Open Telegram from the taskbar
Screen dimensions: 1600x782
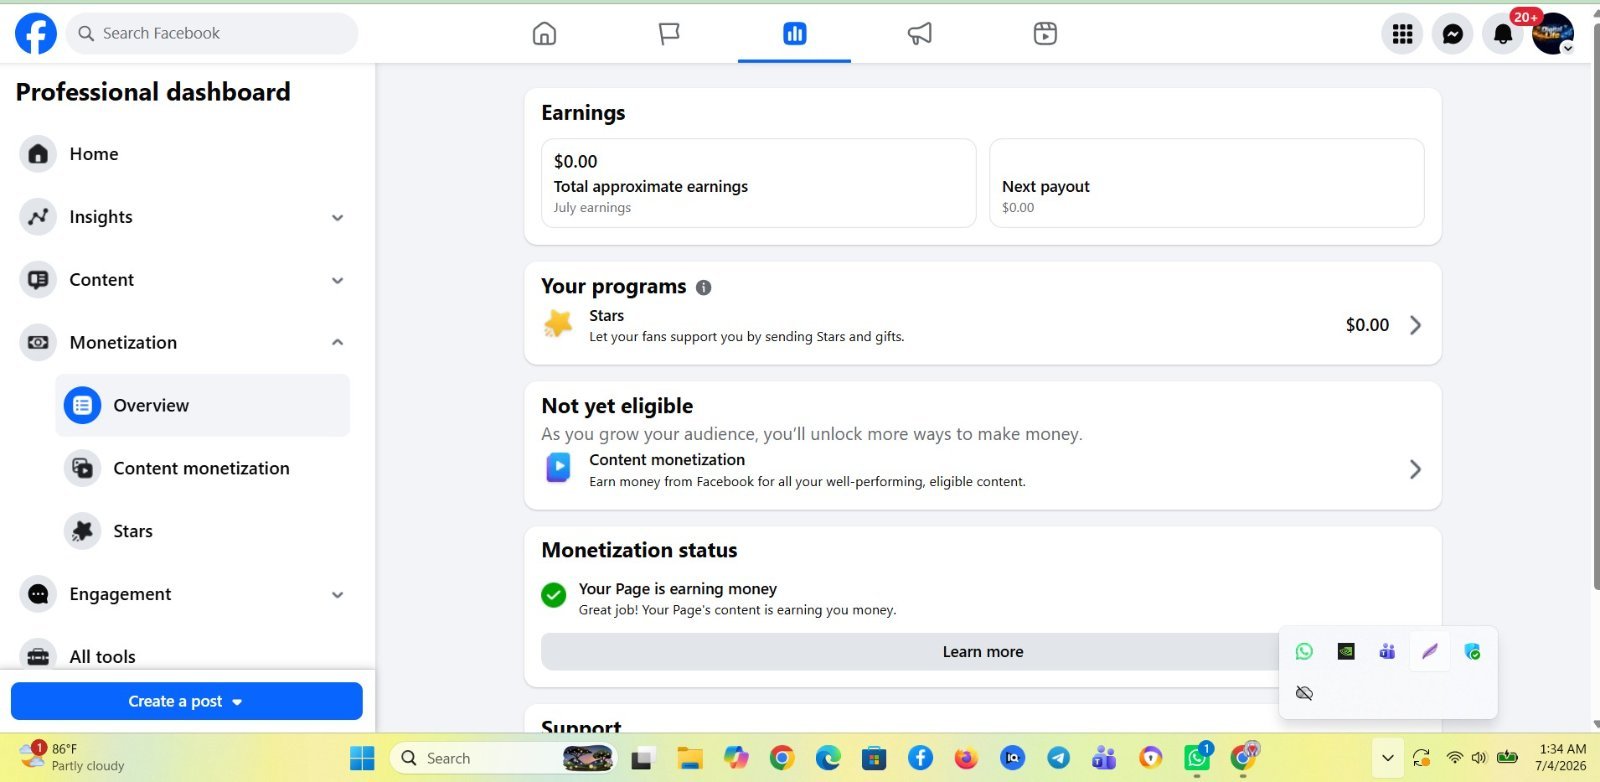(x=1058, y=758)
